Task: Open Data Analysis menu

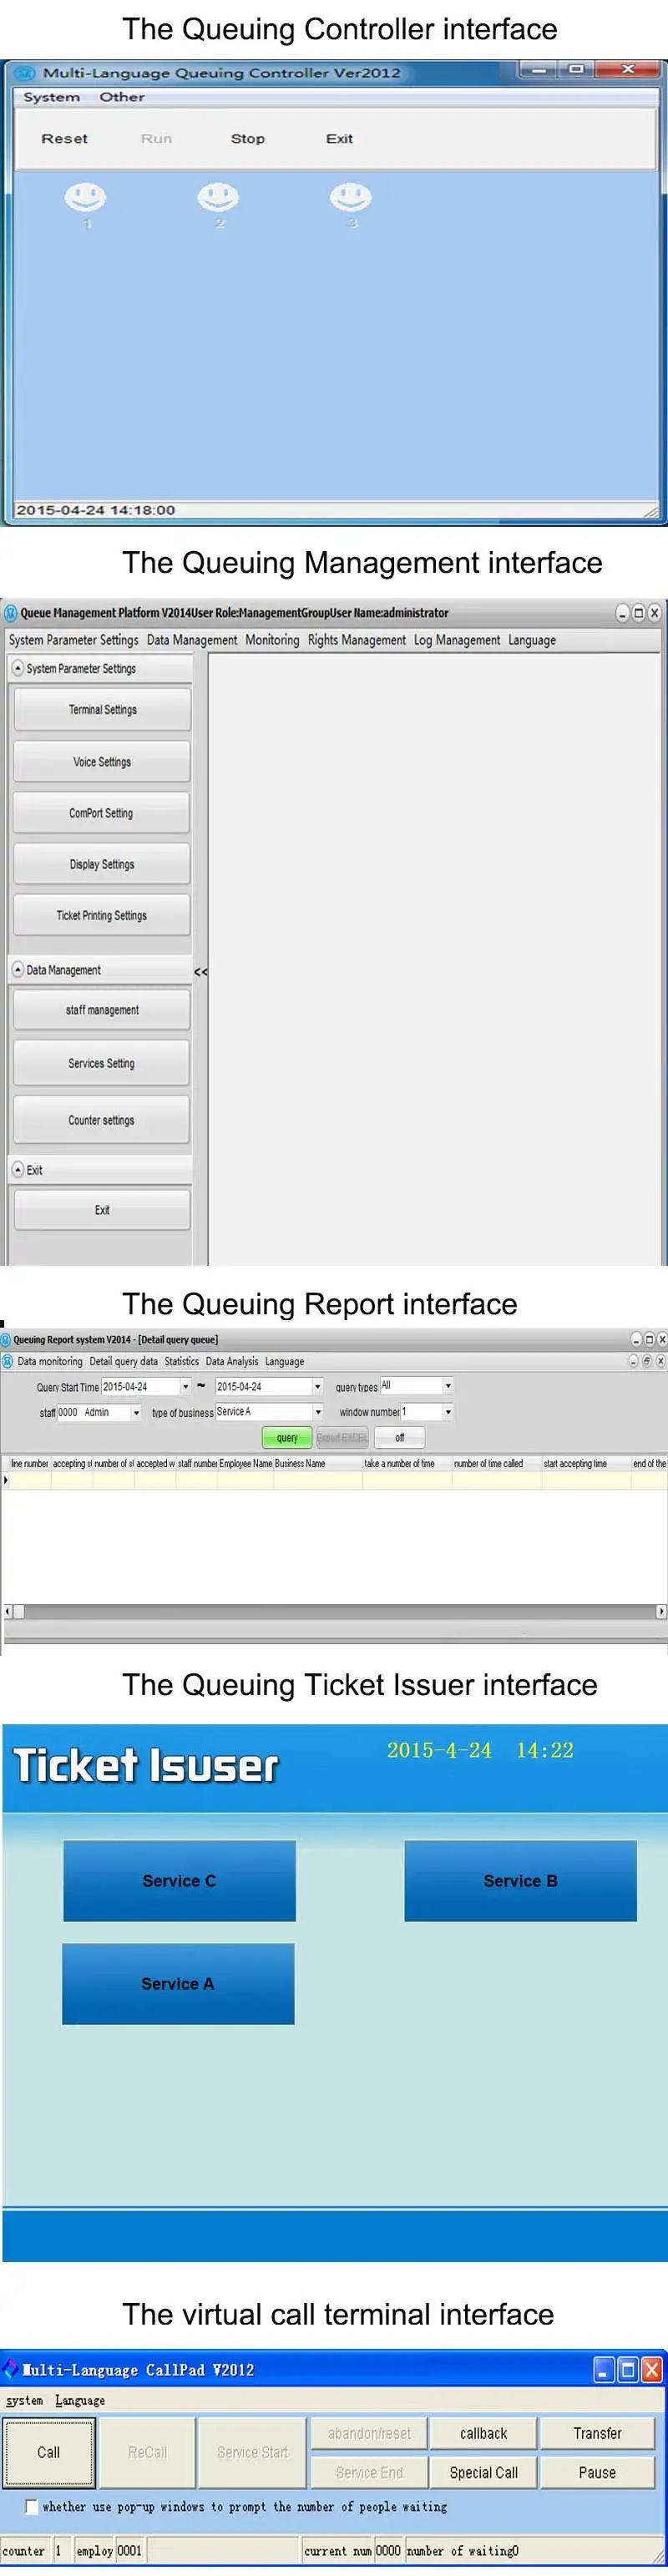Action: [232, 1361]
